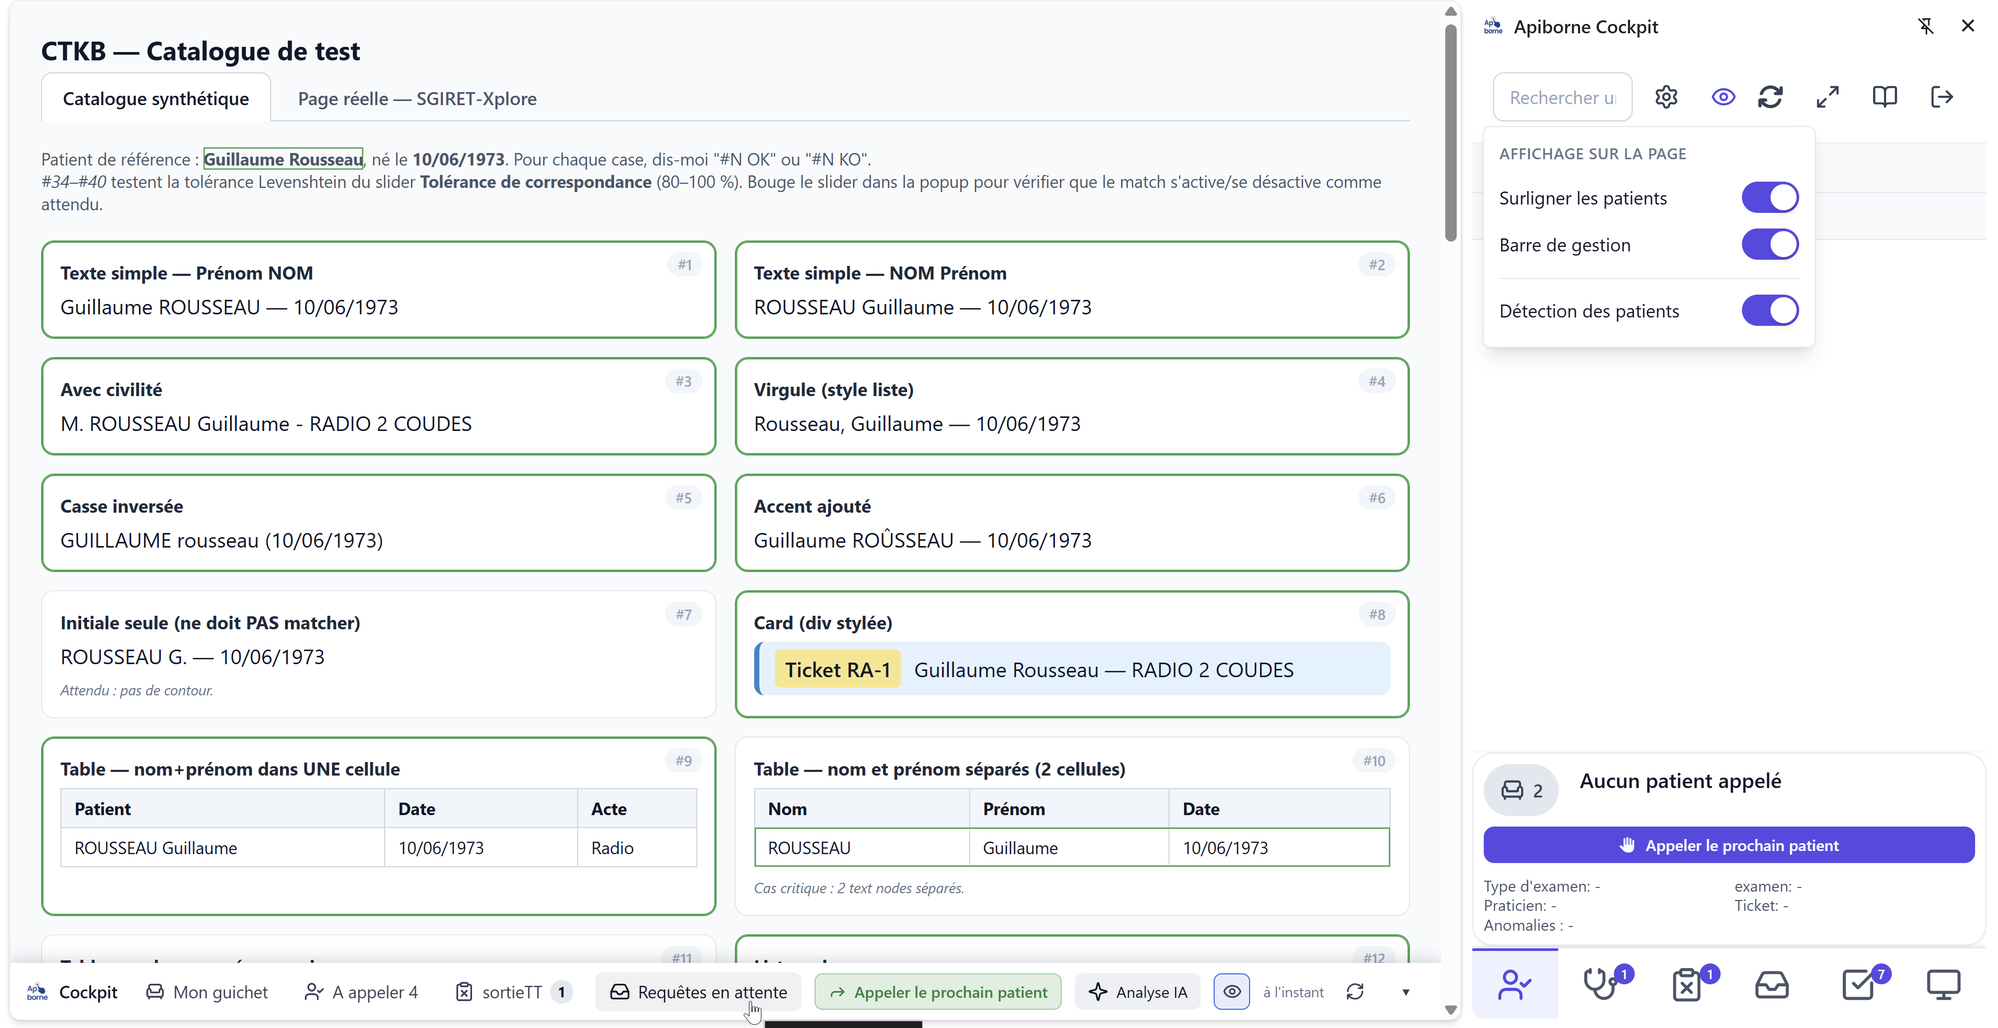1998x1028 pixels.
Task: Click Analyse IA button
Action: [1138, 992]
